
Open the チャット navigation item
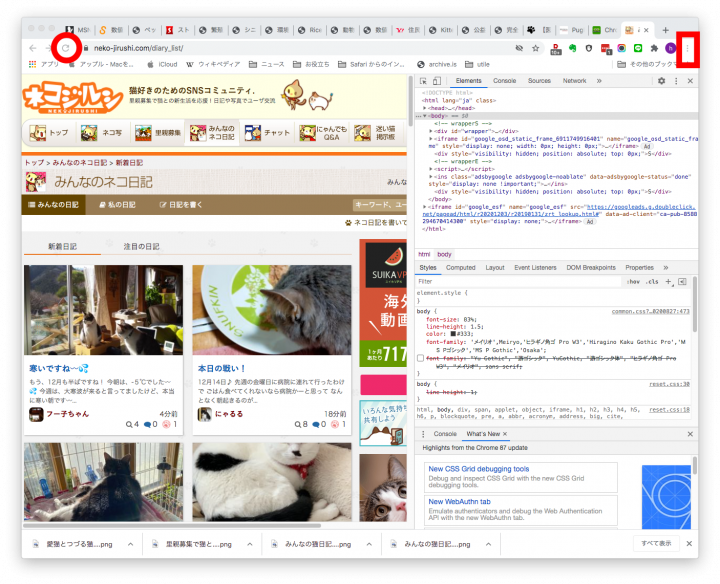pyautogui.click(x=267, y=133)
